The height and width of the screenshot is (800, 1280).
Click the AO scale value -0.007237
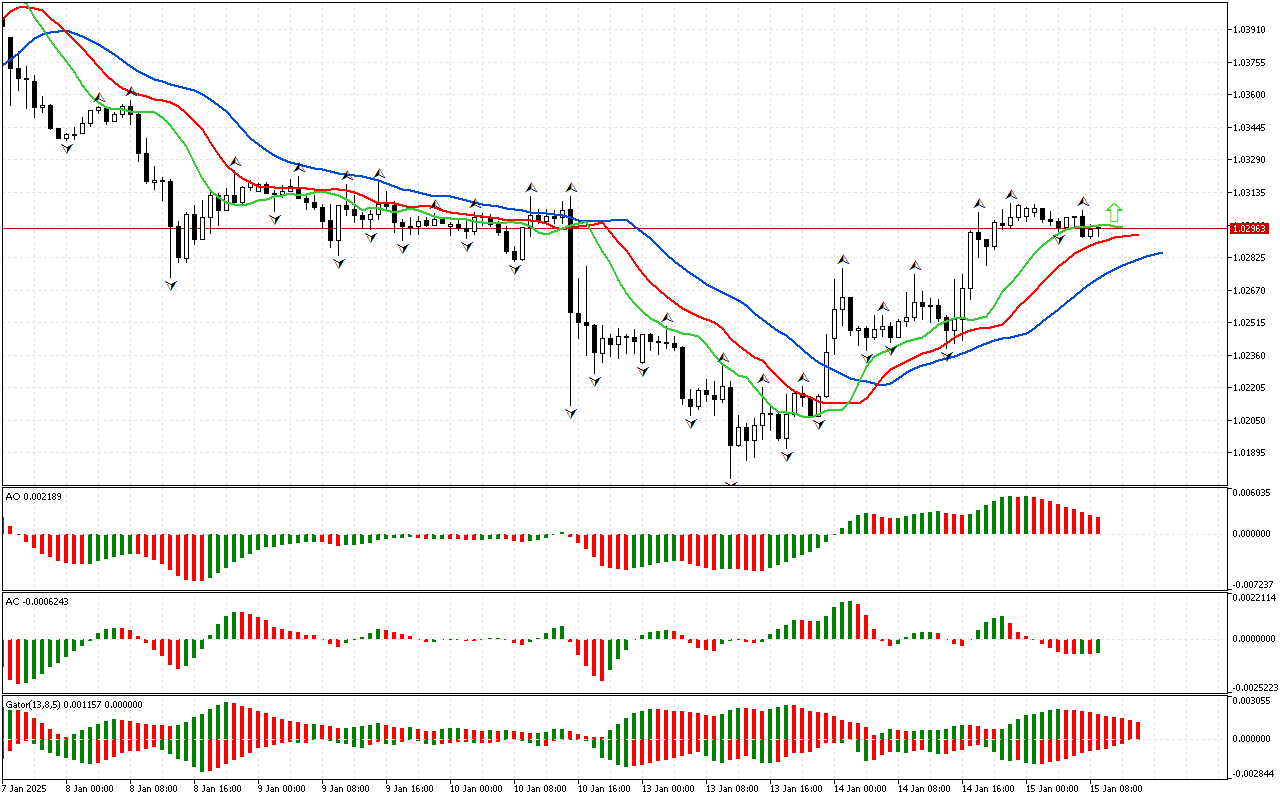click(1252, 584)
